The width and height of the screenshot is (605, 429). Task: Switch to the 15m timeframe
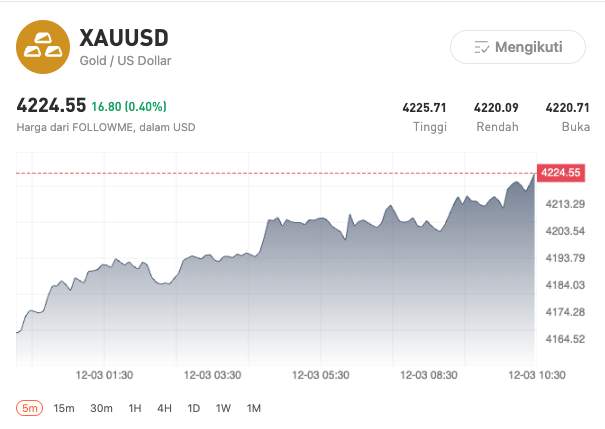click(64, 408)
